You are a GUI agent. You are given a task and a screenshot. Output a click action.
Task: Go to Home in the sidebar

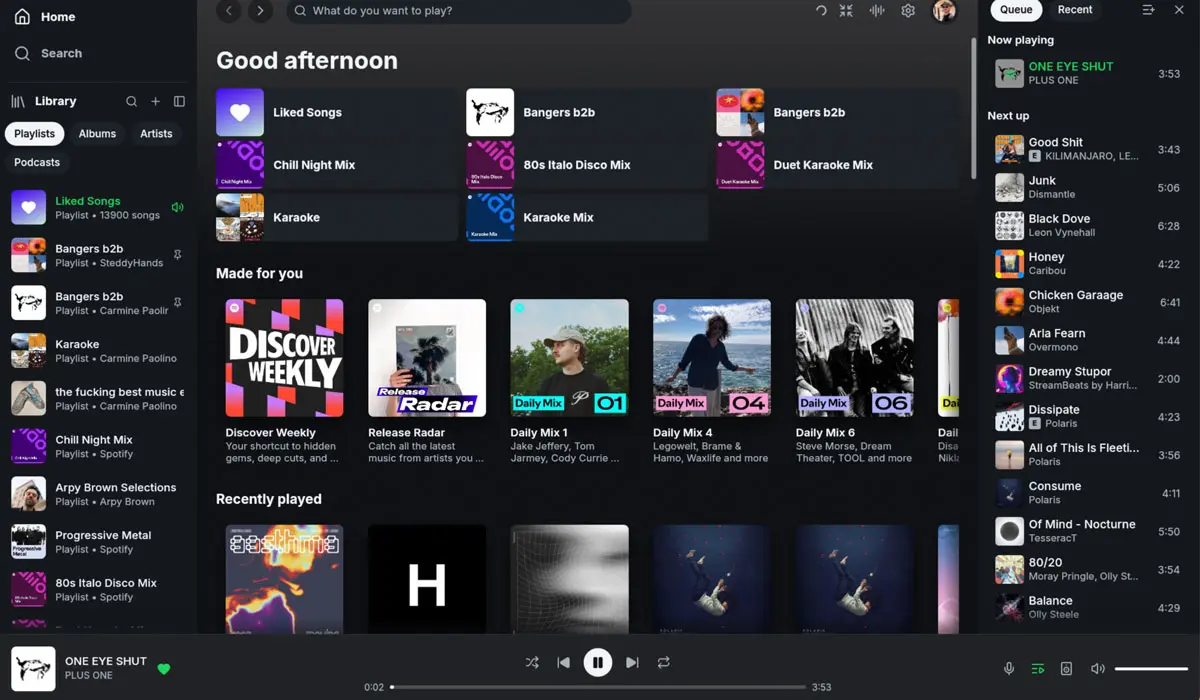click(45, 17)
